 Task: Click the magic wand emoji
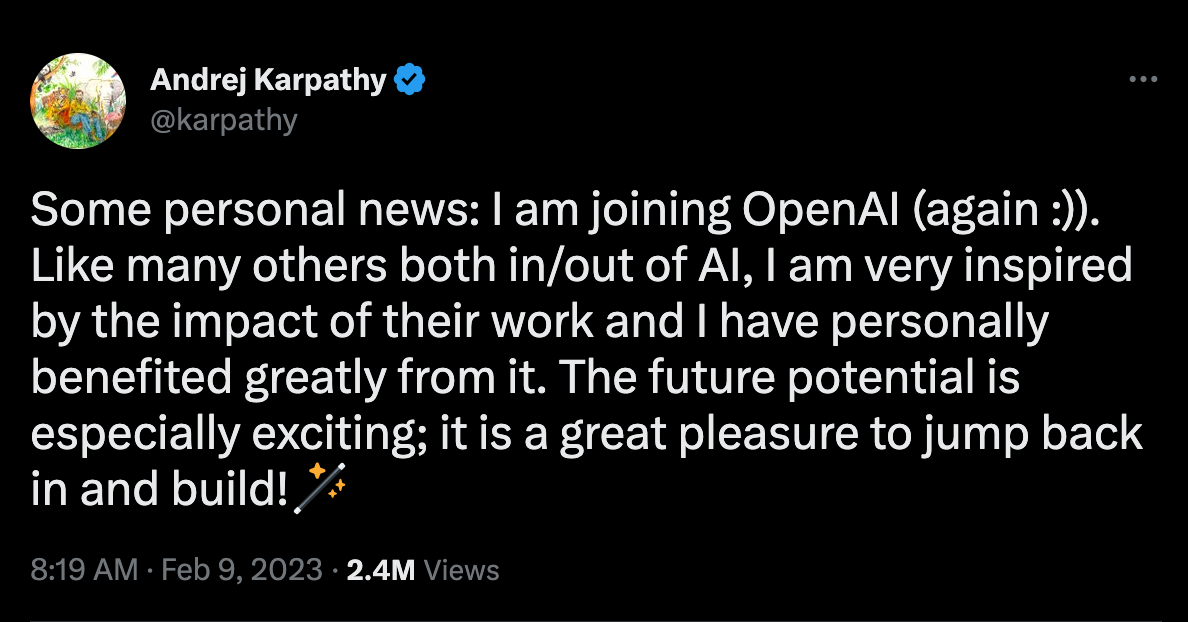point(319,489)
